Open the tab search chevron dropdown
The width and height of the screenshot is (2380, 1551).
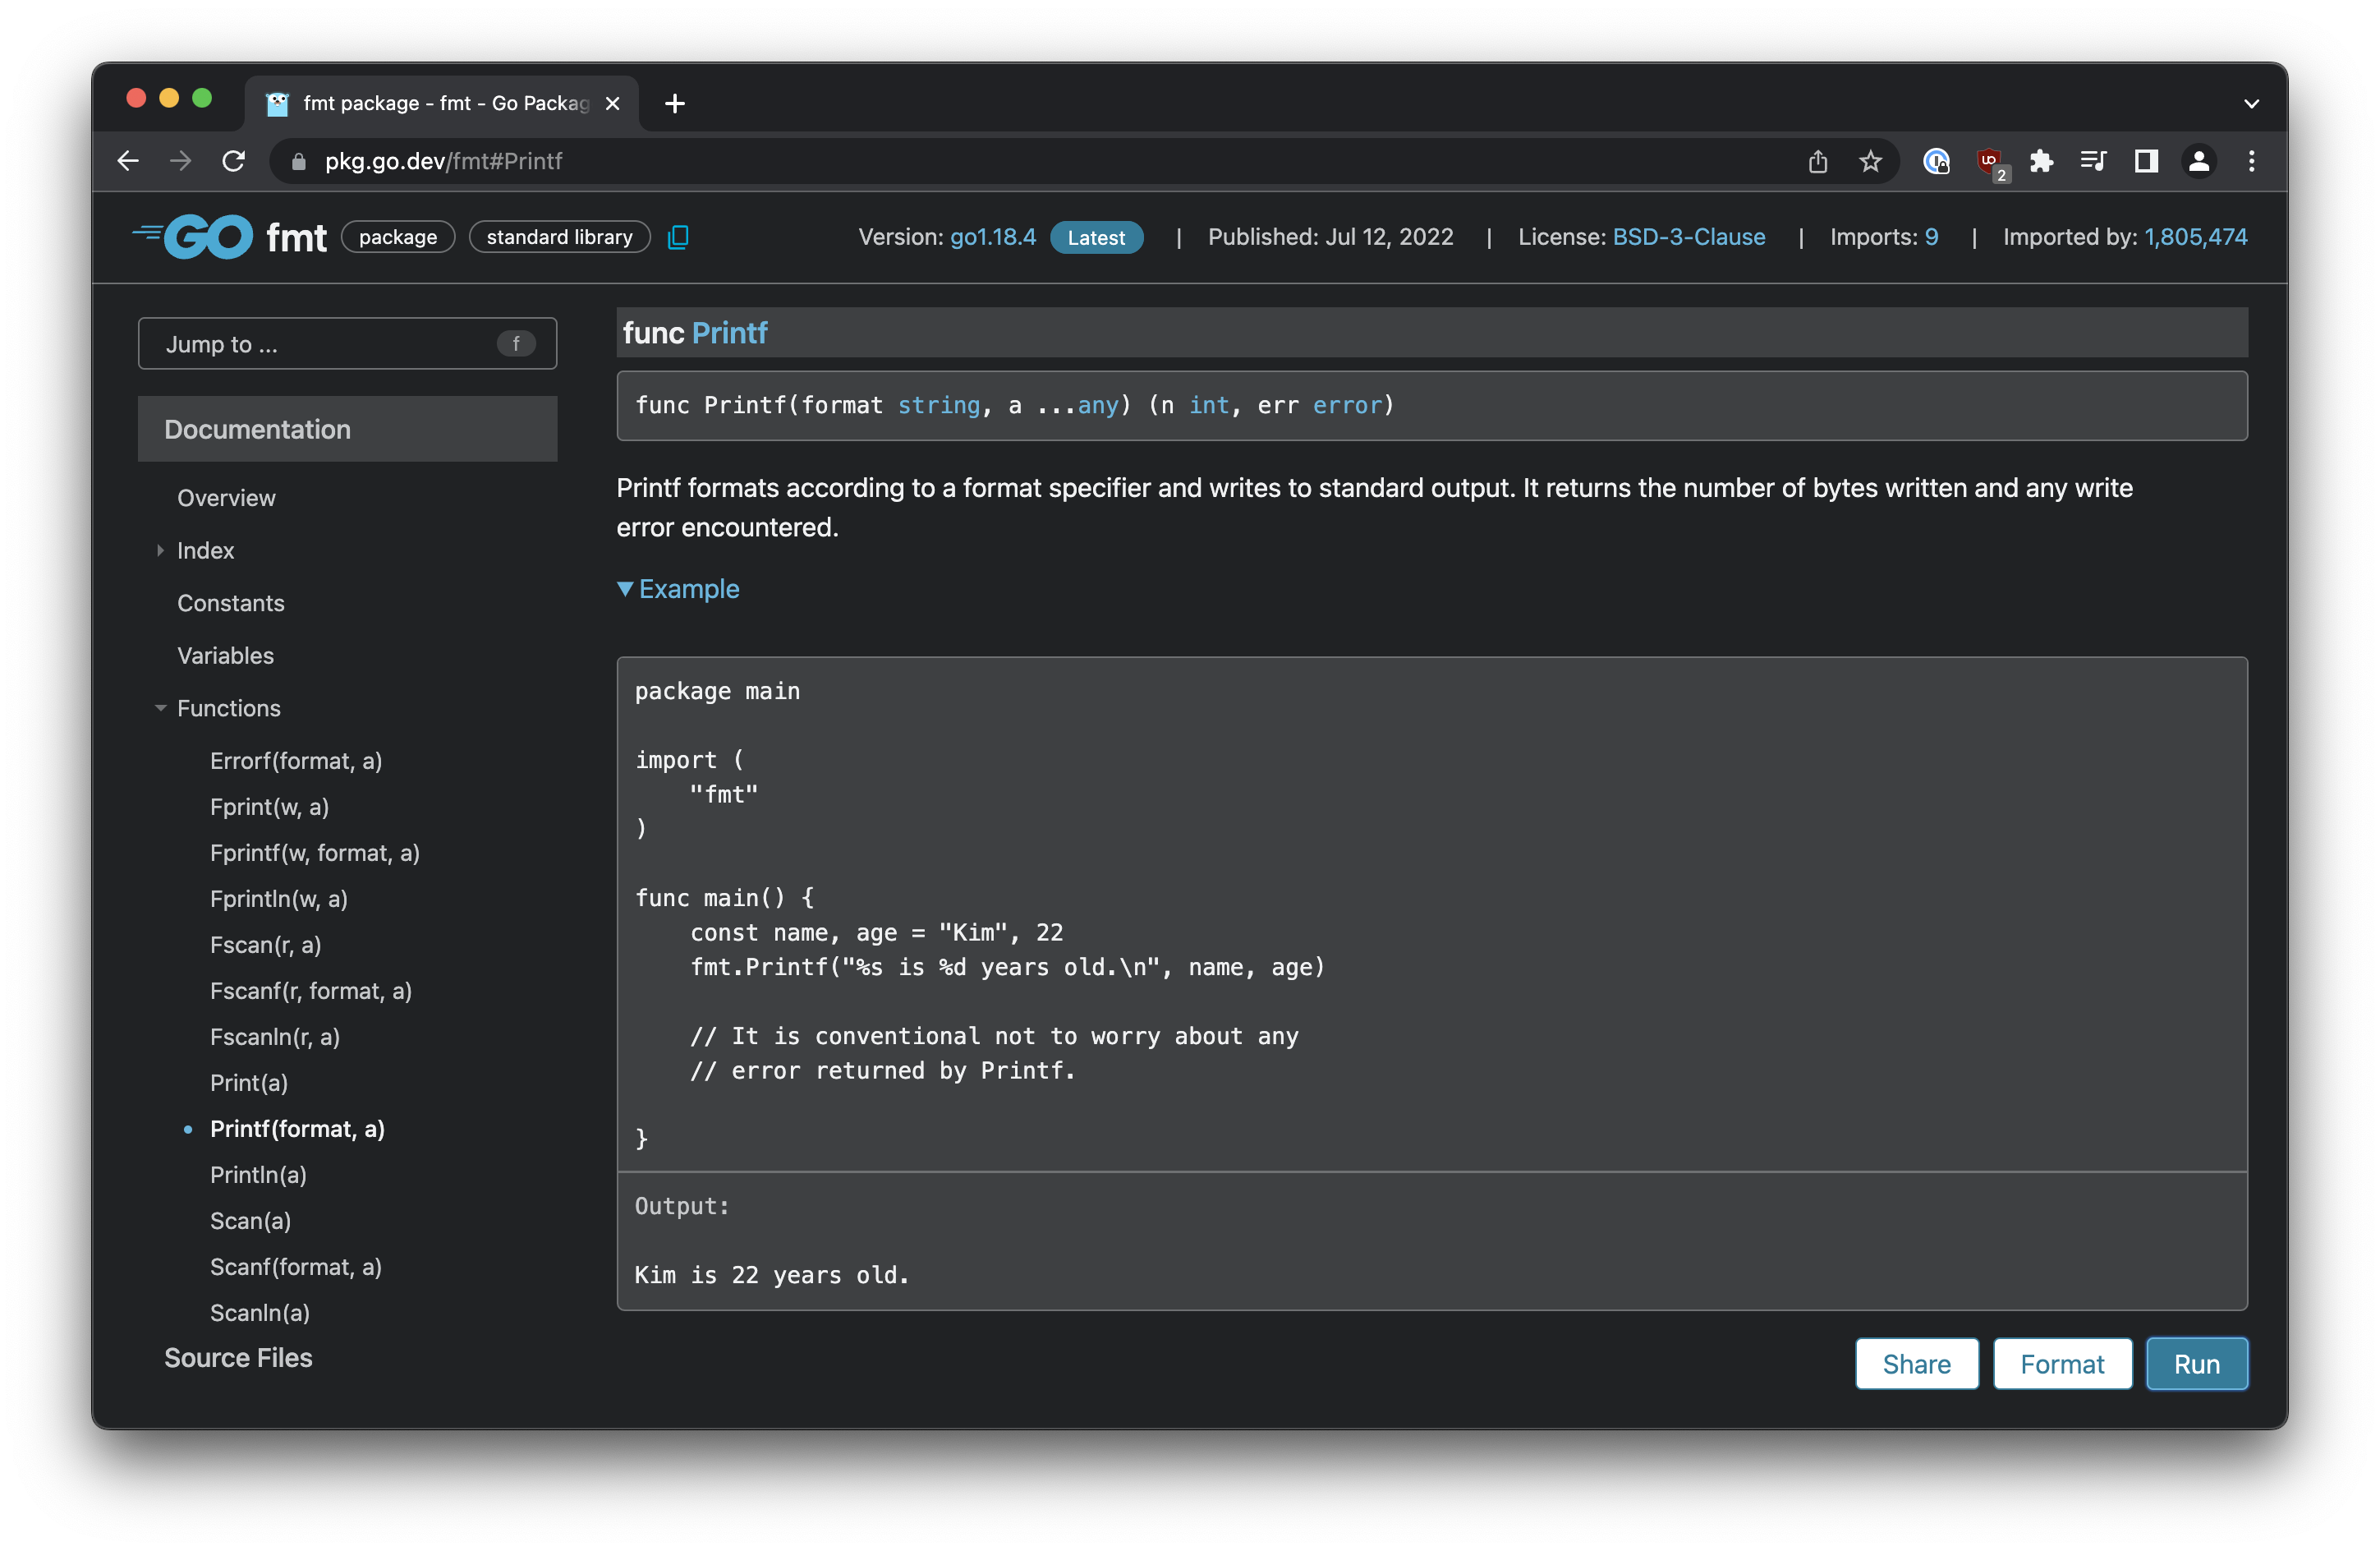coord(2251,103)
